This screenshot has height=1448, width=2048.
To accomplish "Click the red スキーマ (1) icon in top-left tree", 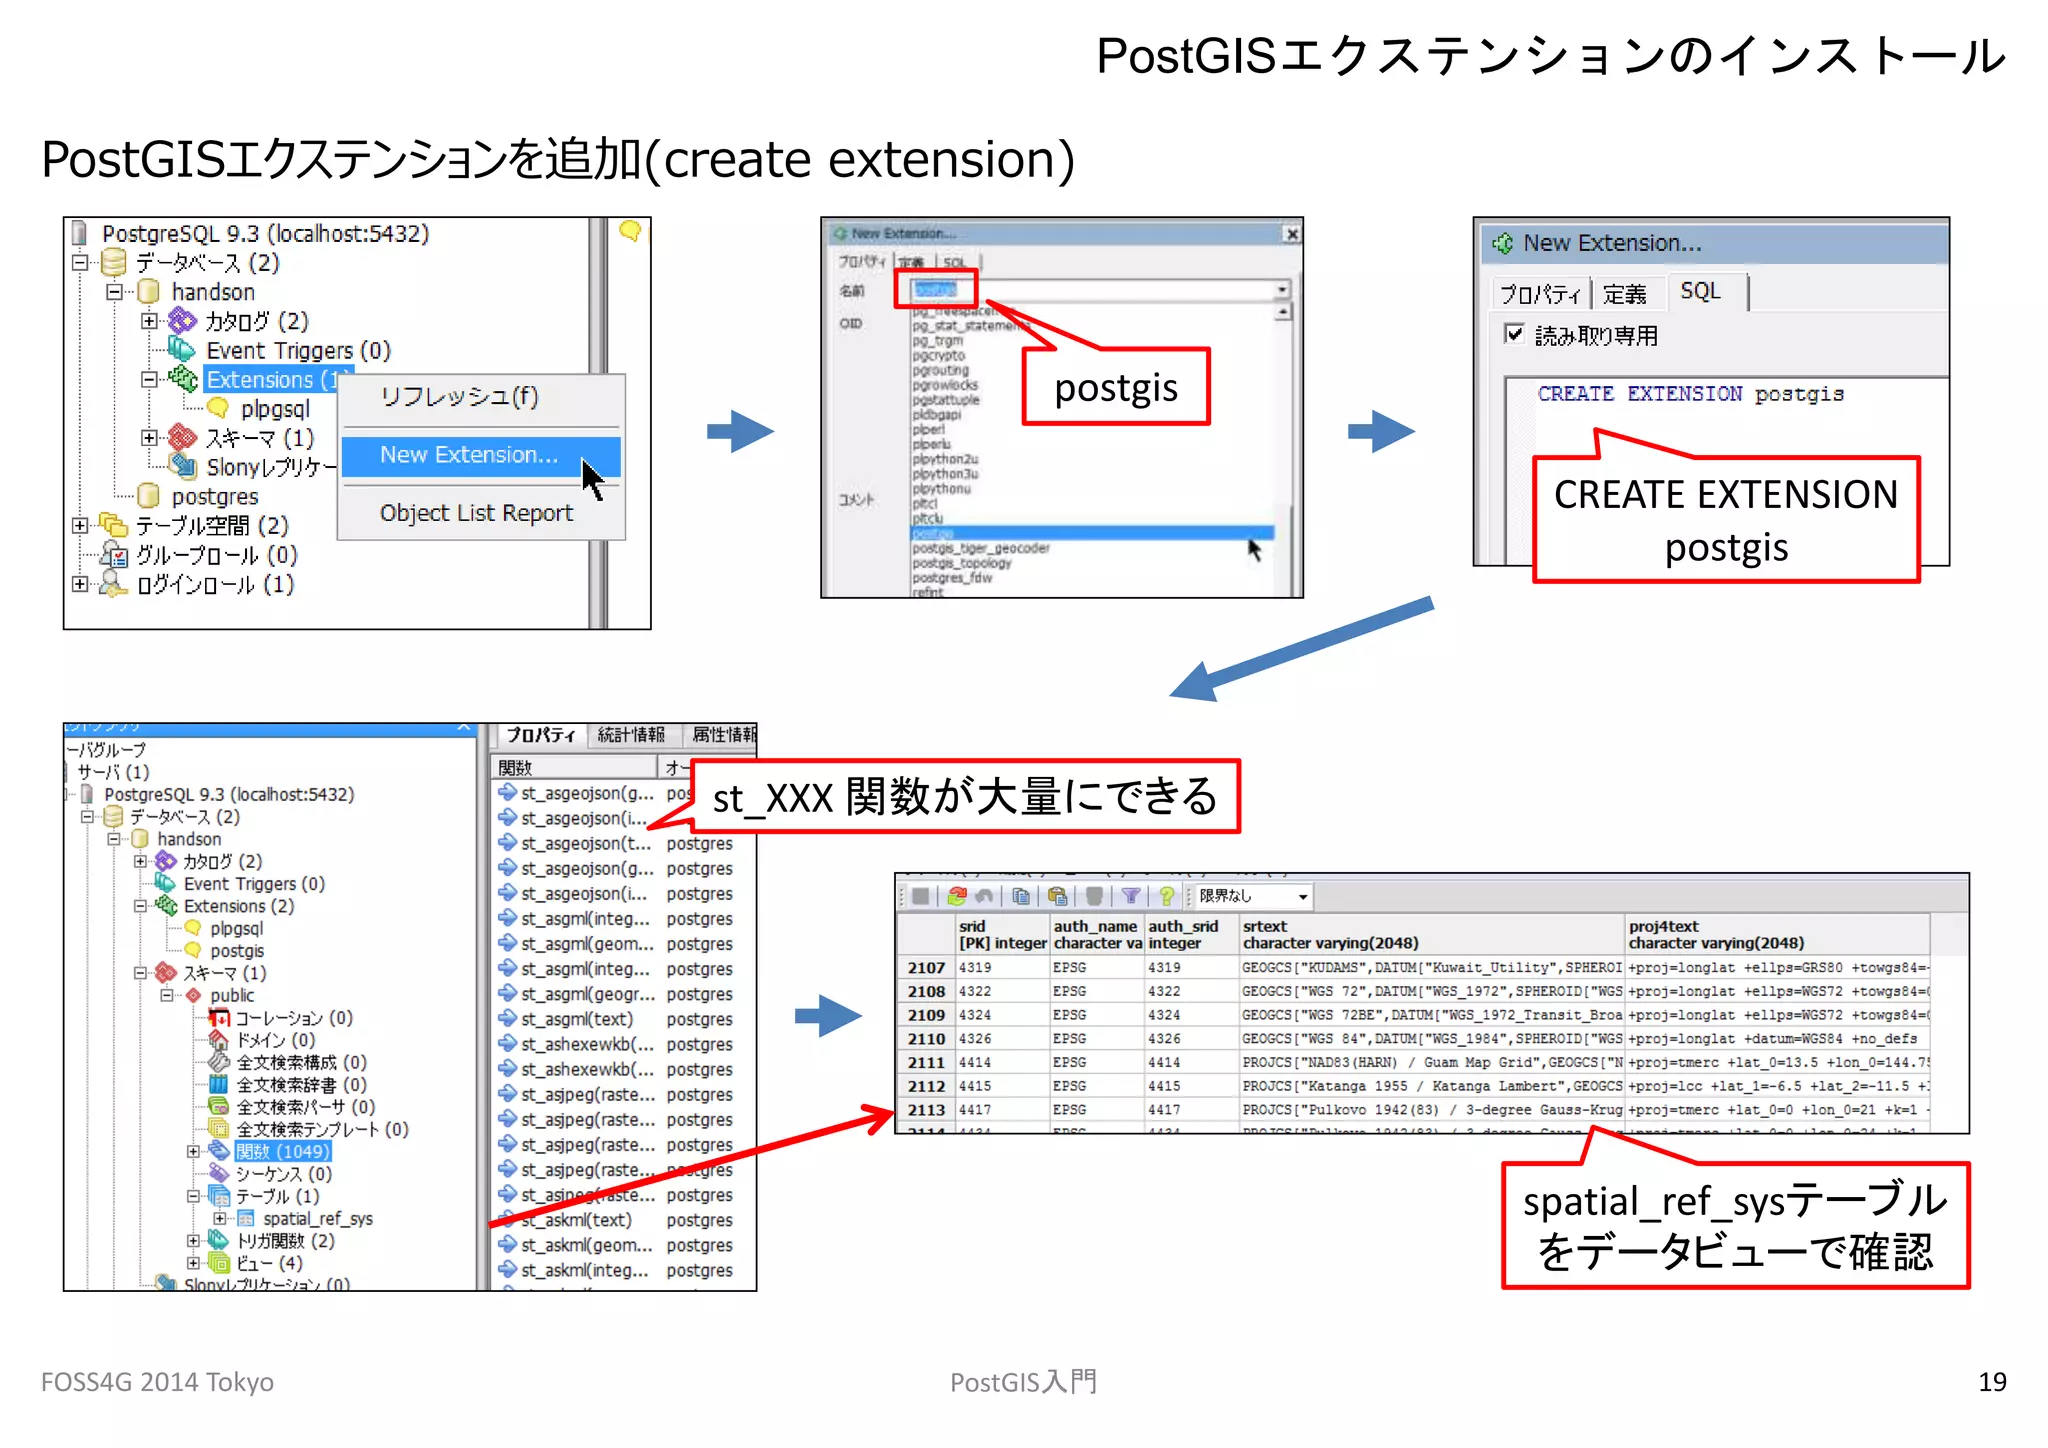I will point(182,437).
